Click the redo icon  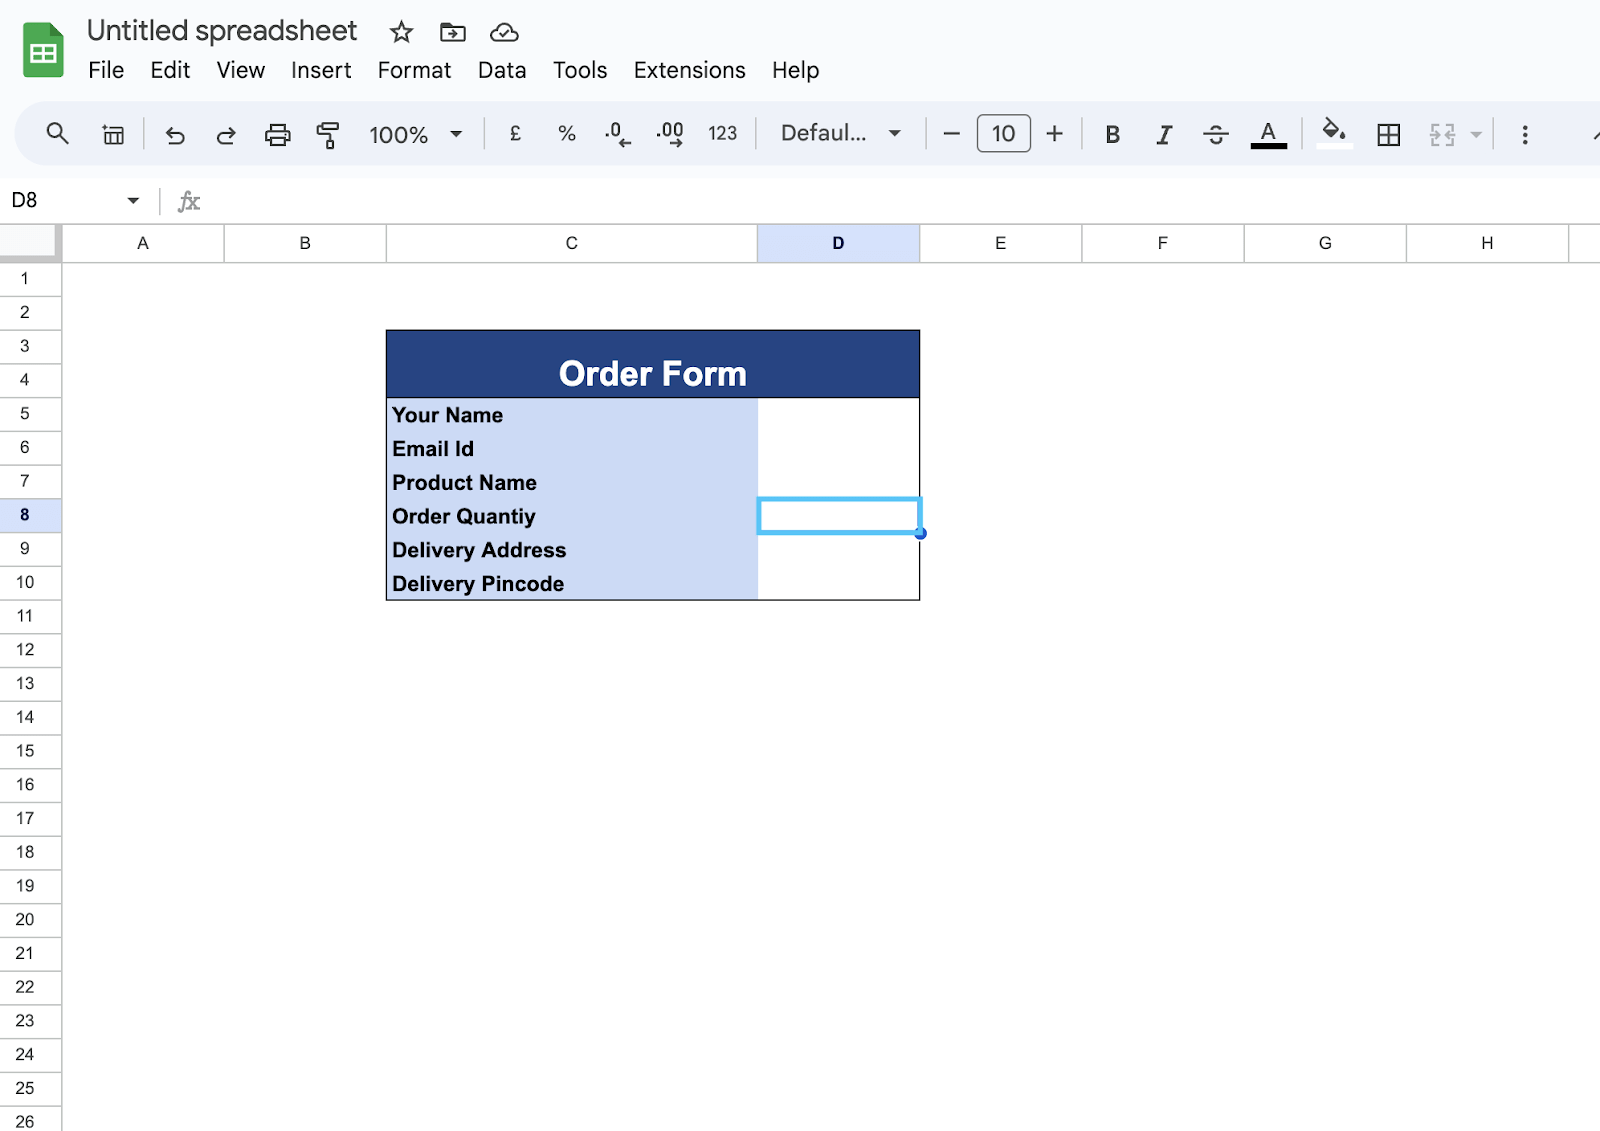(x=226, y=134)
